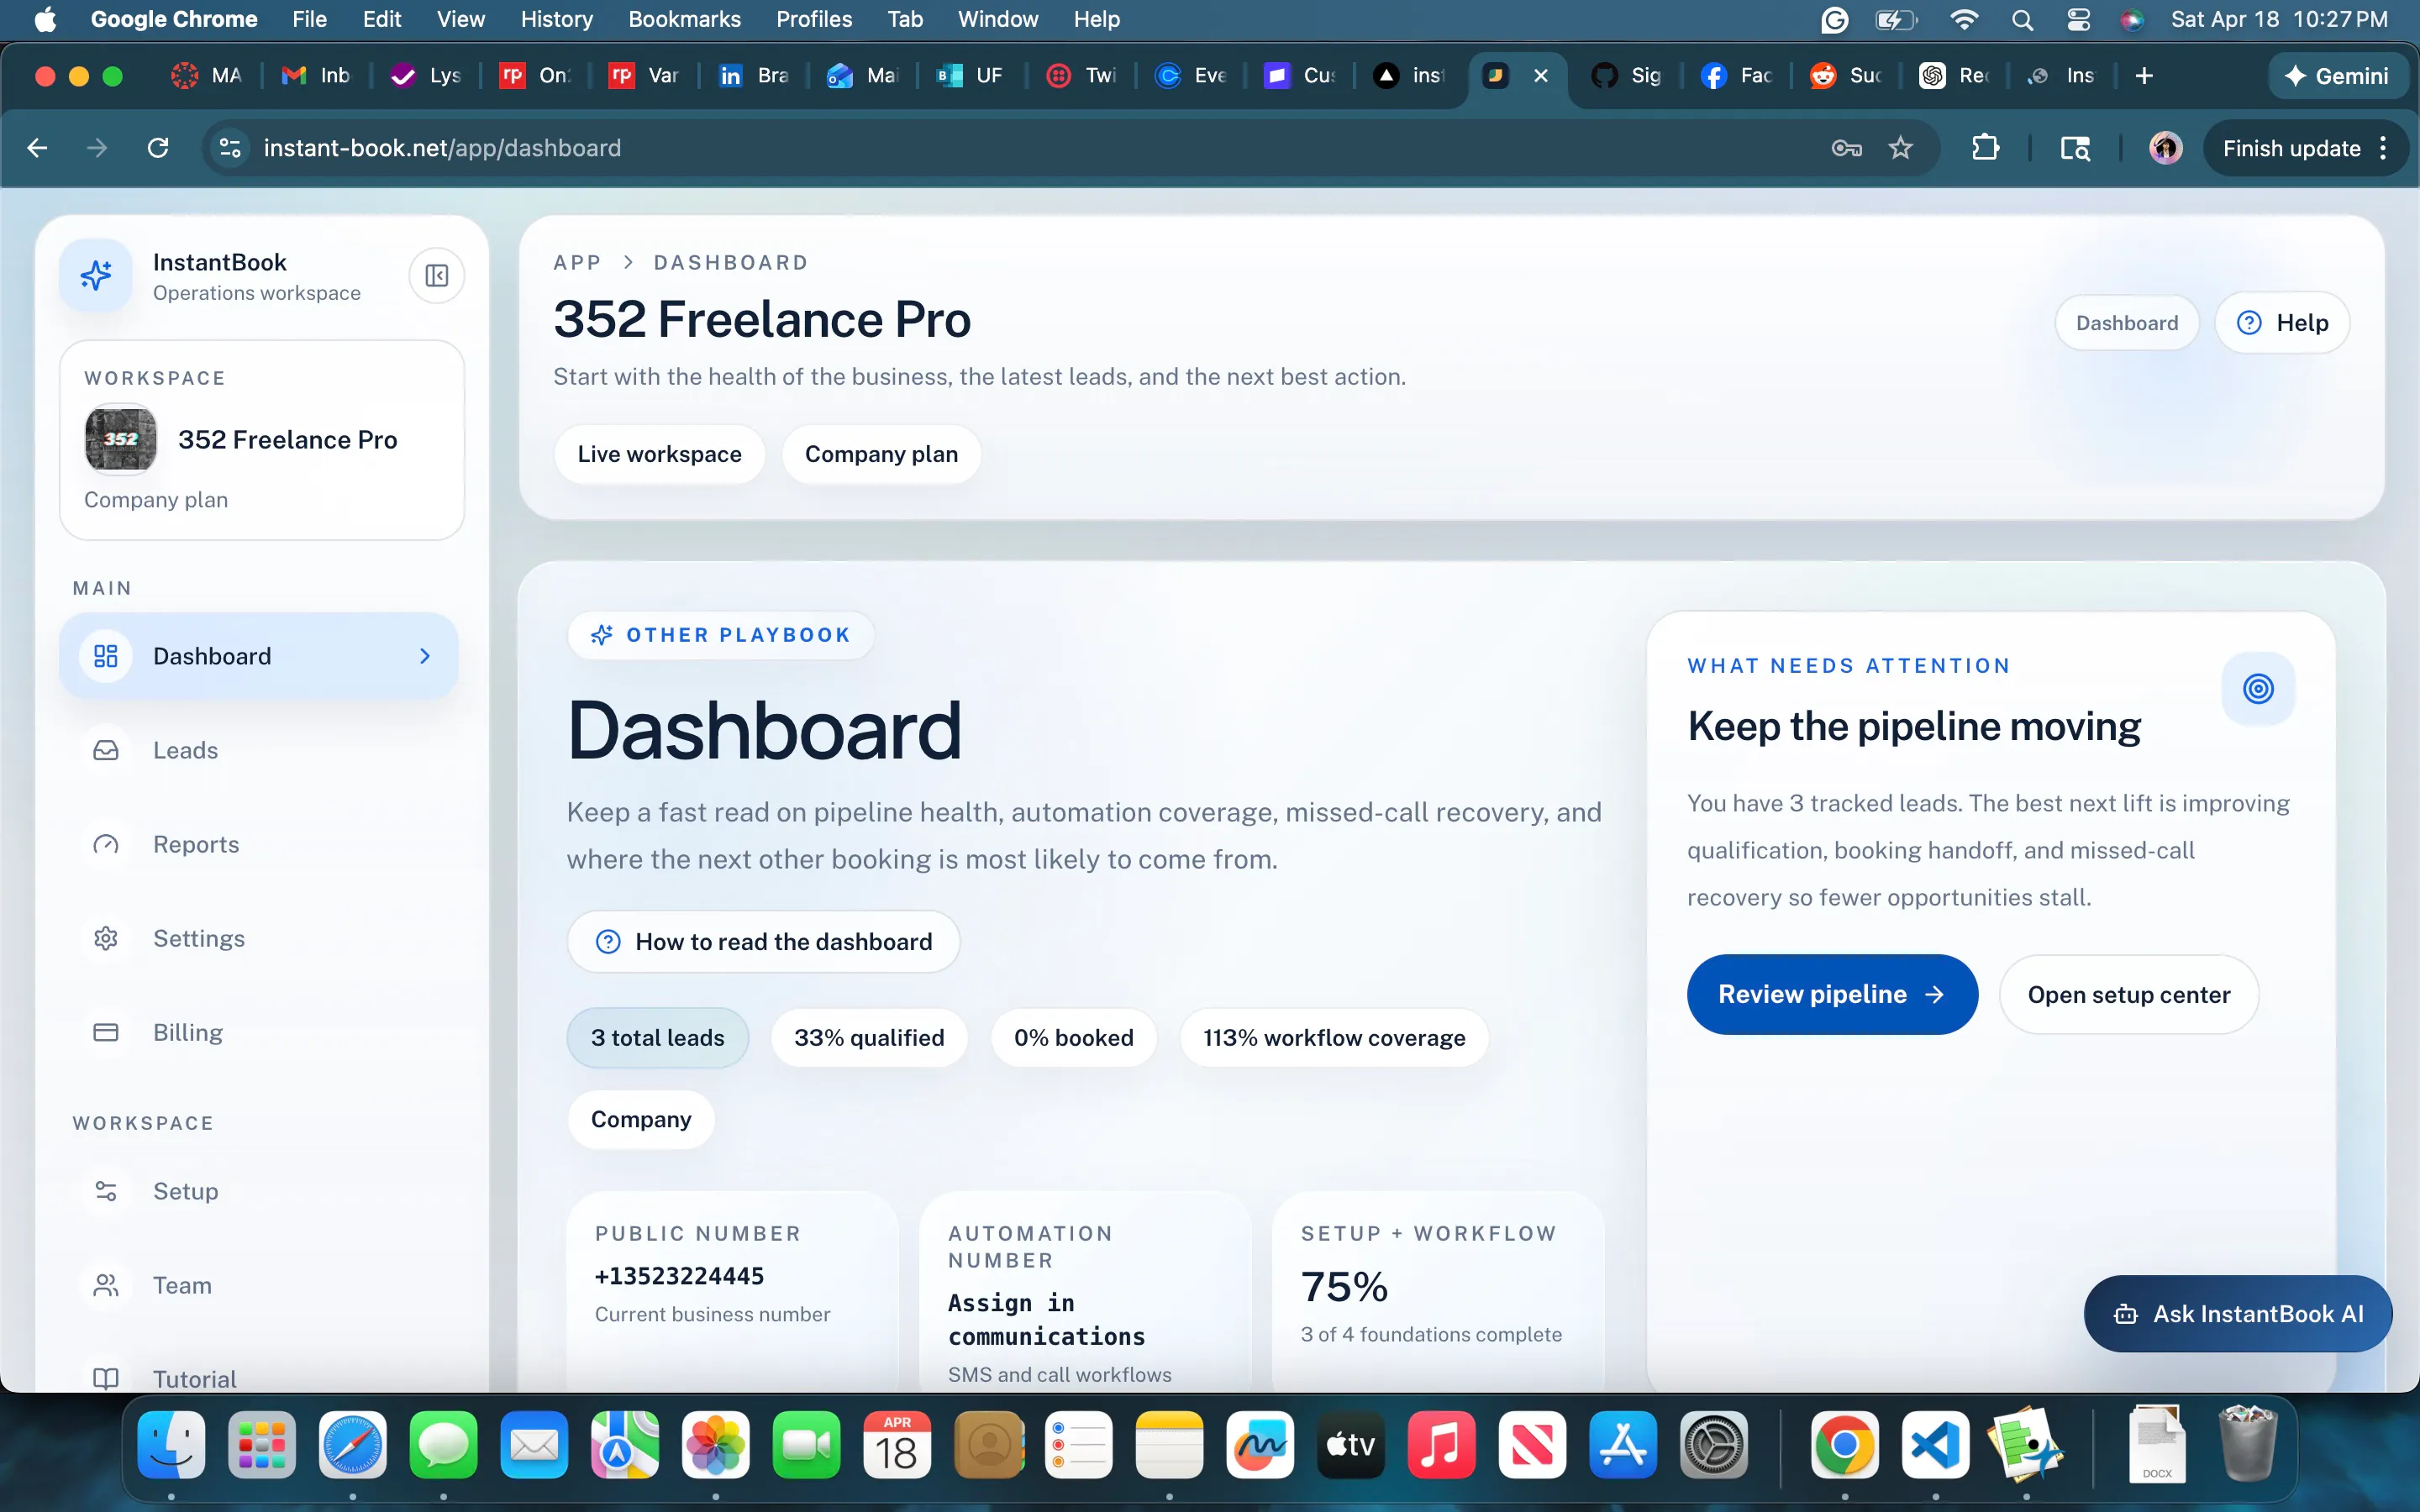Click the Company plan chip
Screen dimensions: 2420x1512
(x=881, y=454)
